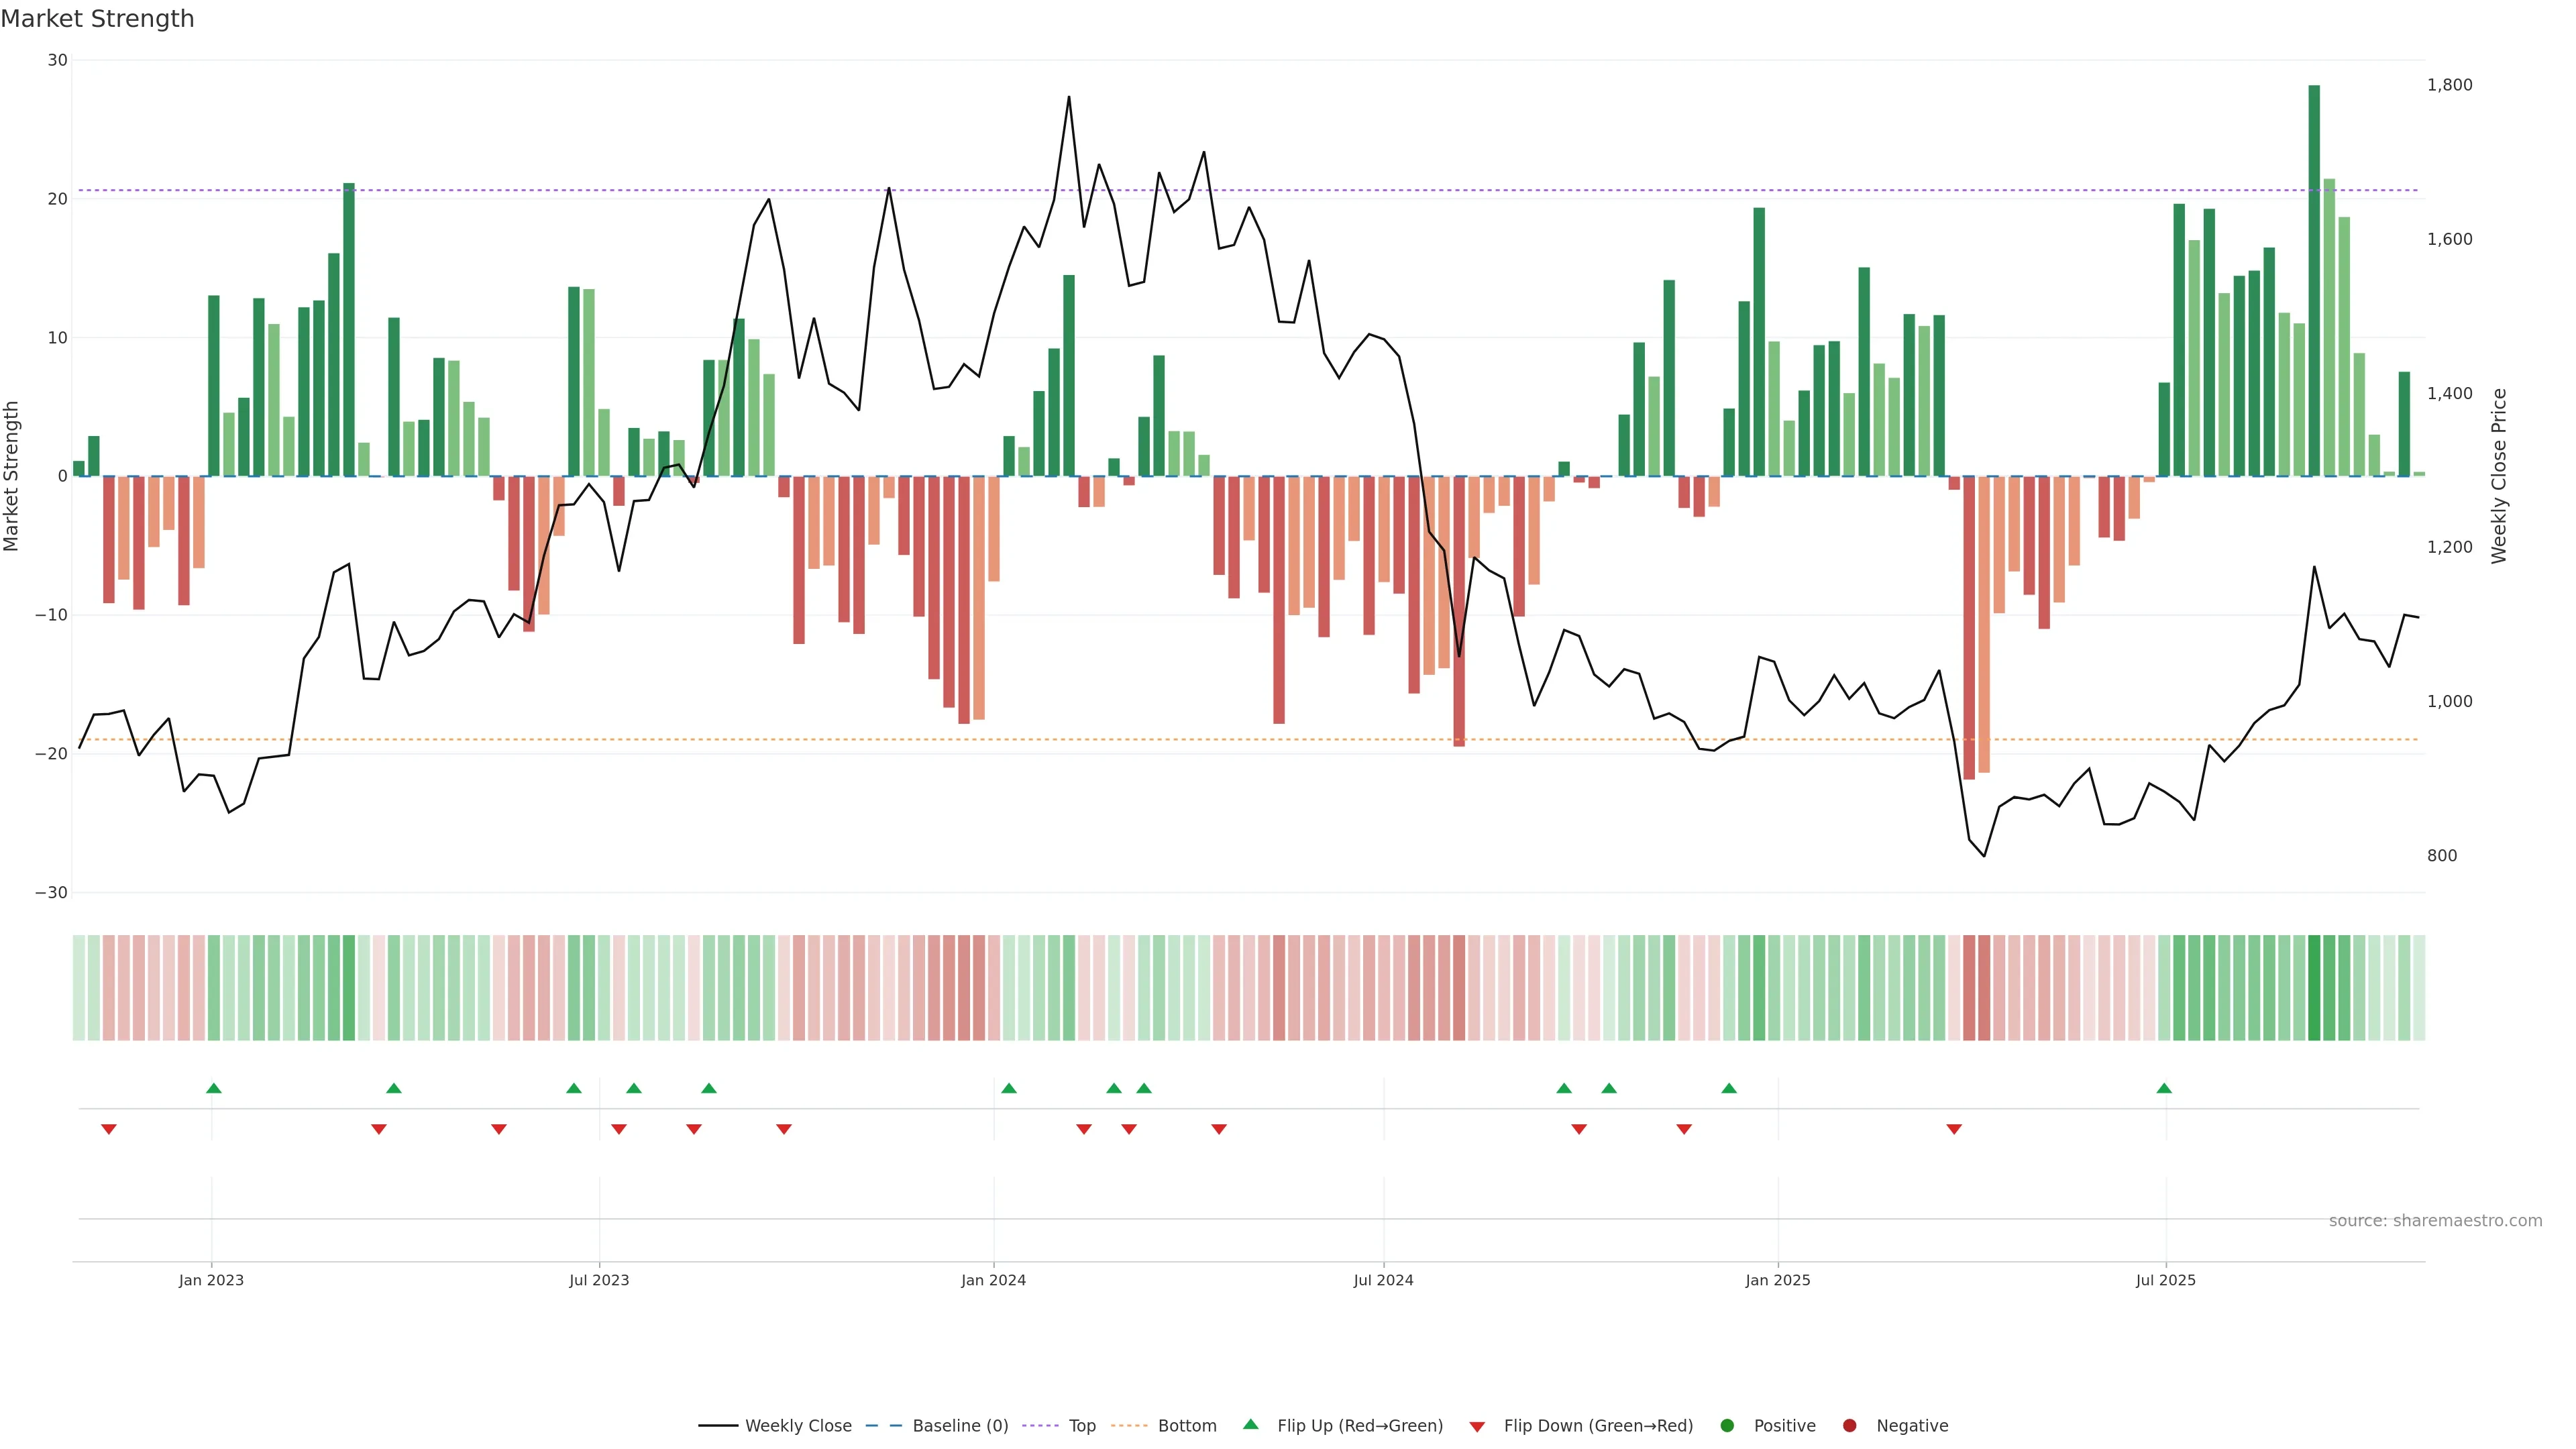Click the source: sharemaestro.com text
Screen dimensions: 2576x1449
(x=2435, y=1220)
